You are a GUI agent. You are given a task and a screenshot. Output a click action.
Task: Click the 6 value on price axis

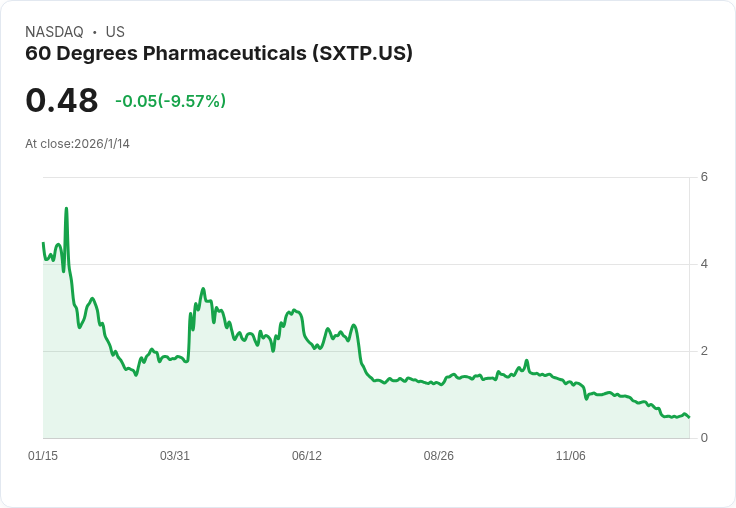pos(704,177)
